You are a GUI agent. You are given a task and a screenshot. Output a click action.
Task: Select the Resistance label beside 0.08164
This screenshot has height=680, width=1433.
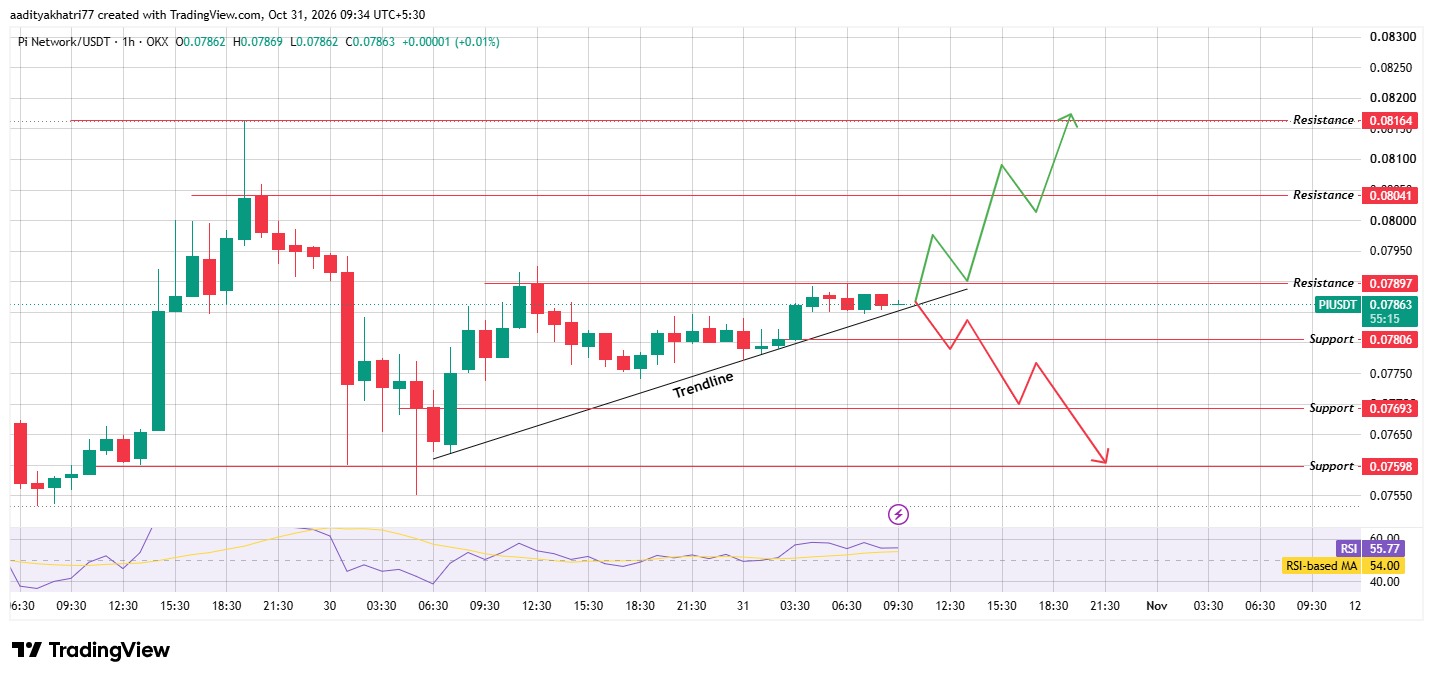tap(1323, 120)
